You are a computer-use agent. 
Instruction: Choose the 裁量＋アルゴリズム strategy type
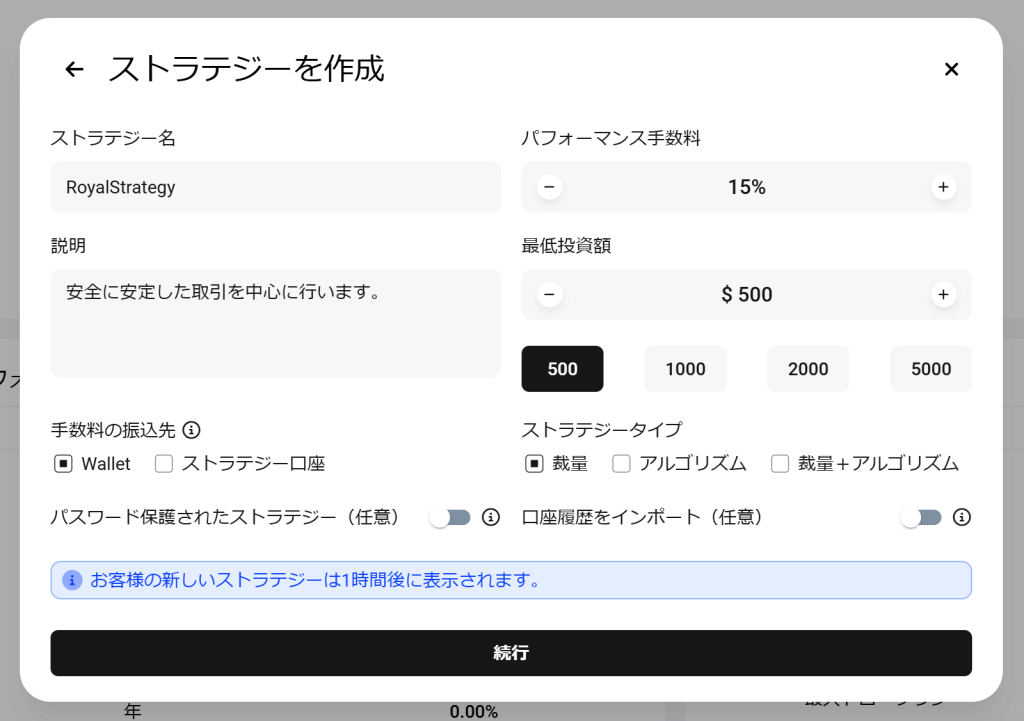click(780, 464)
